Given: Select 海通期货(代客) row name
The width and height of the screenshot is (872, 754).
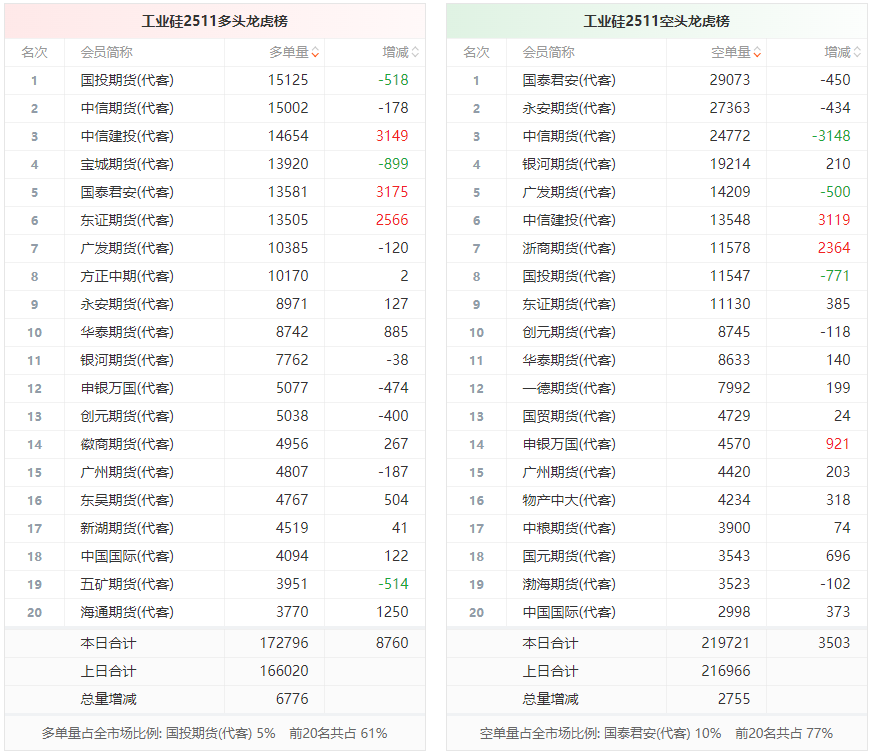Looking at the screenshot, I should pos(127,612).
